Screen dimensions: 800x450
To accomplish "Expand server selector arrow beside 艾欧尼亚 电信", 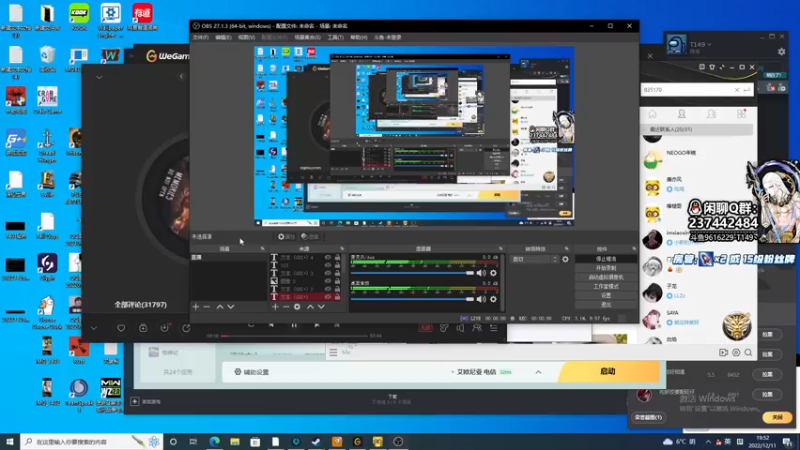I will pyautogui.click(x=538, y=372).
